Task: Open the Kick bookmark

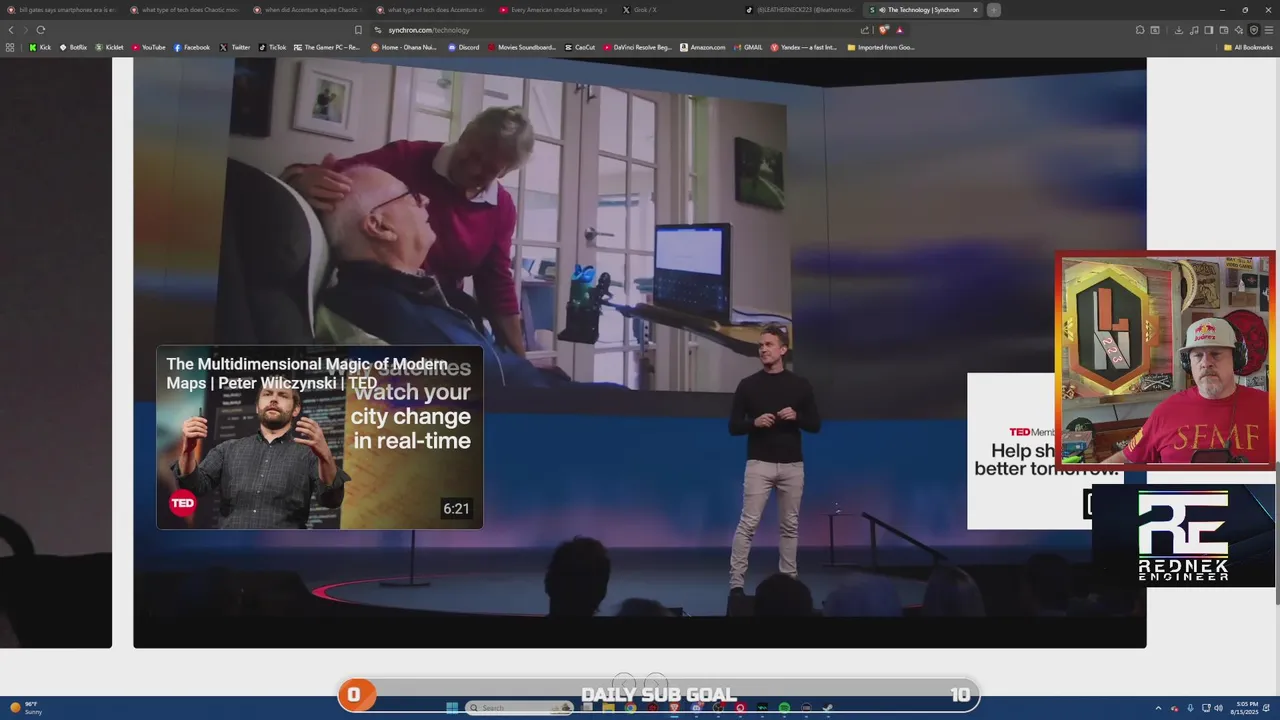Action: pos(40,47)
